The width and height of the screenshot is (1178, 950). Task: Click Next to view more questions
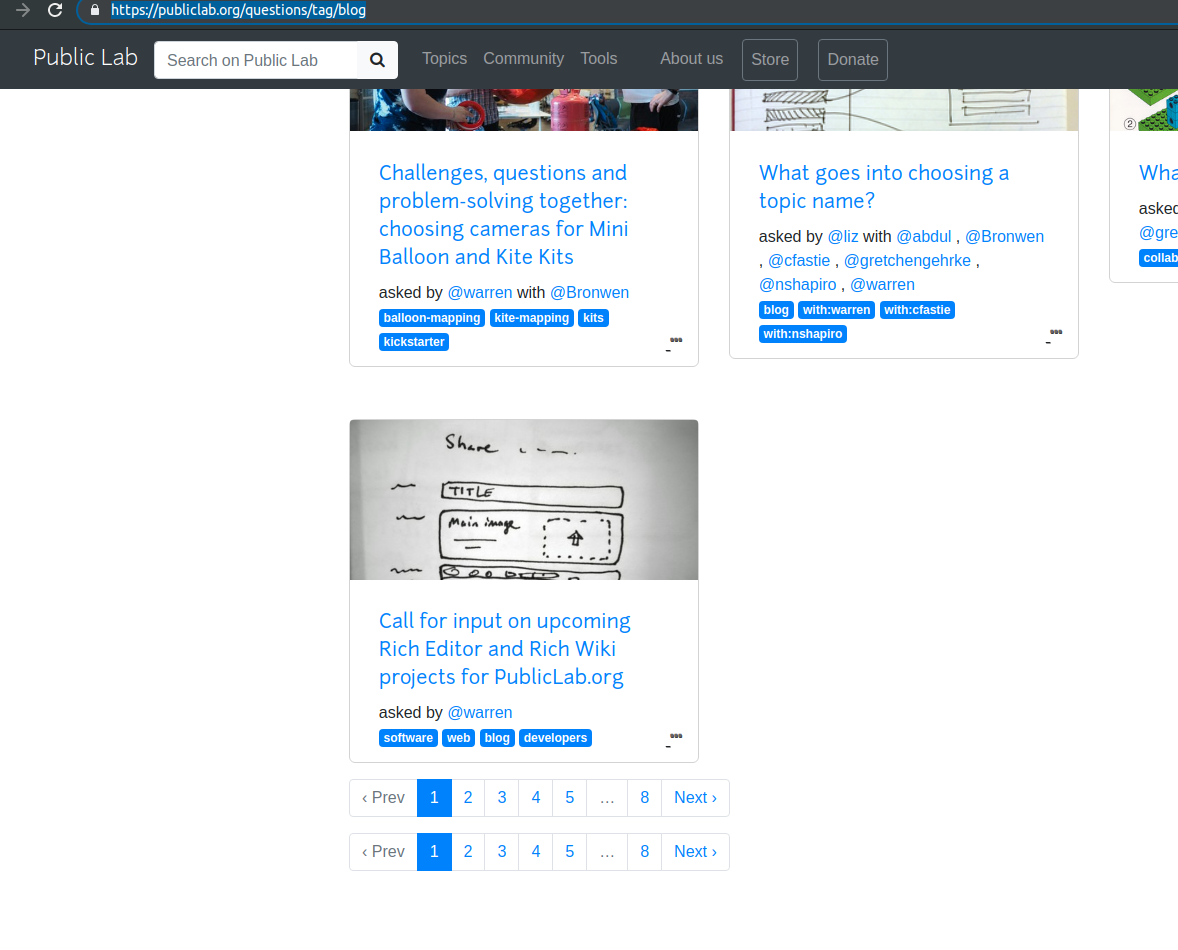pyautogui.click(x=695, y=797)
